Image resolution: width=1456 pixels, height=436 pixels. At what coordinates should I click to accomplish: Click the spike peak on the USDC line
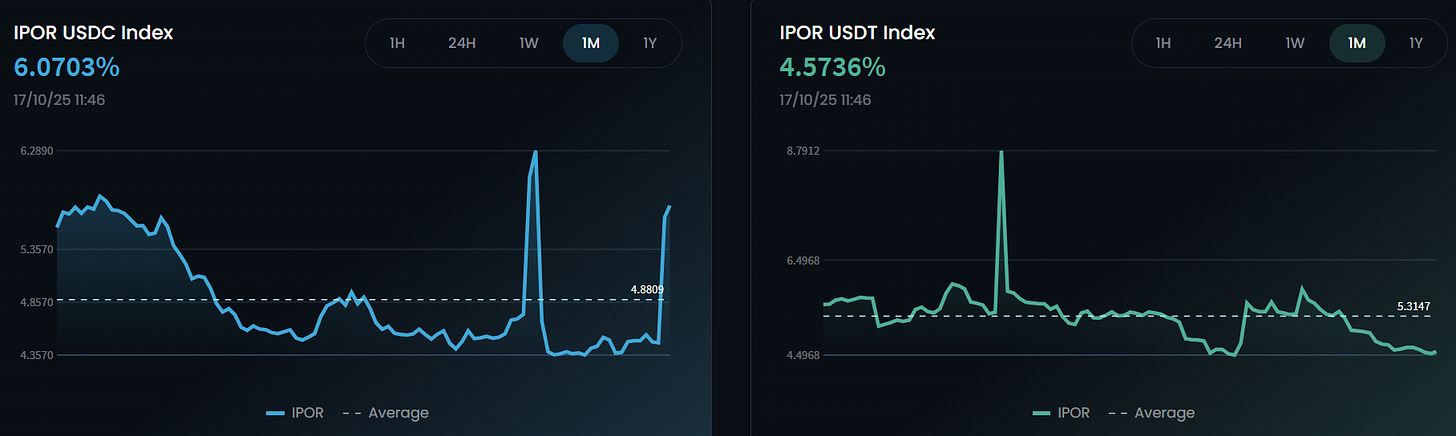pyautogui.click(x=535, y=153)
